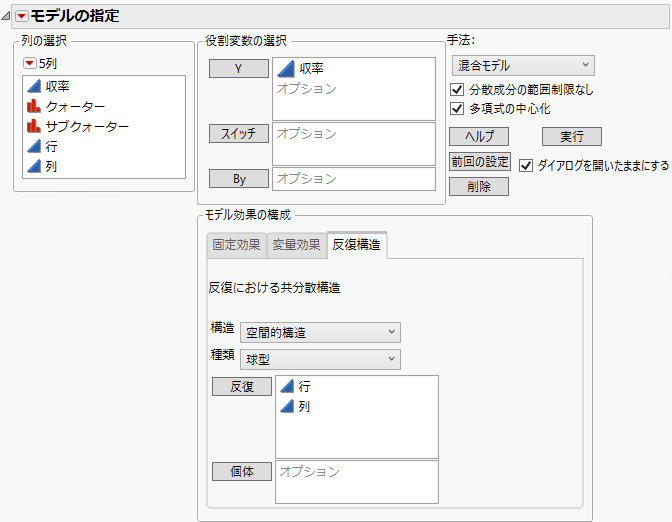
Task: Select nominal bar icon of サブクォーター column
Action: coord(34,126)
